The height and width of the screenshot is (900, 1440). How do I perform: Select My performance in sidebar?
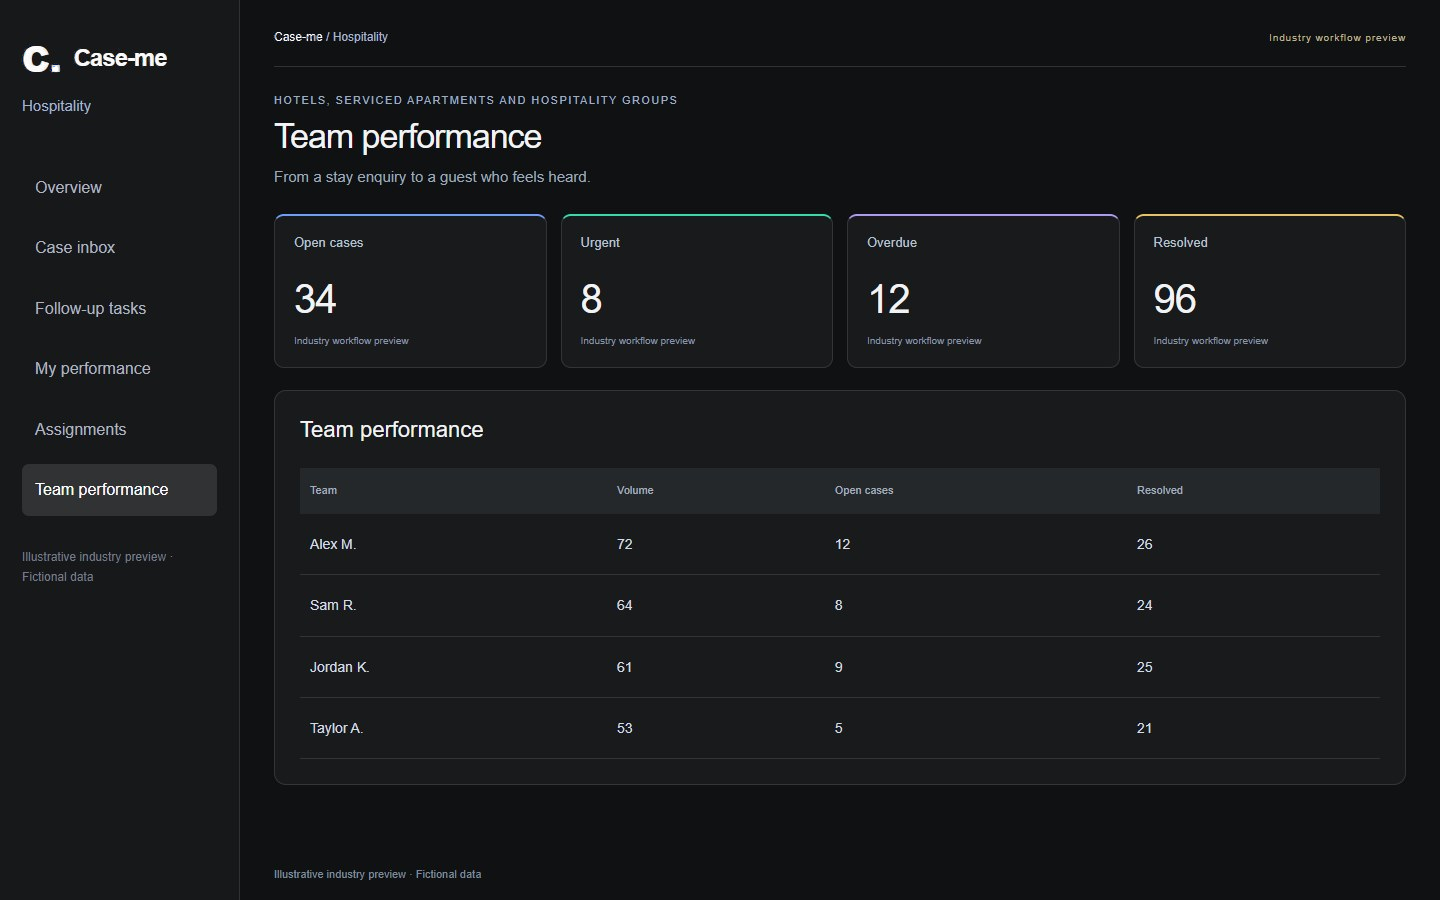[119, 368]
